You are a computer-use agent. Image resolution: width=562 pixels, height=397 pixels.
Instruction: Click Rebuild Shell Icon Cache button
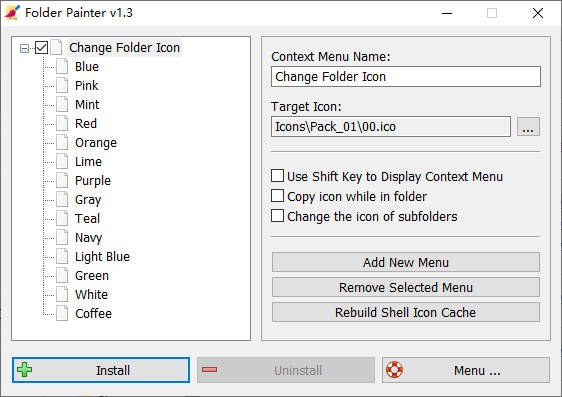coord(406,312)
